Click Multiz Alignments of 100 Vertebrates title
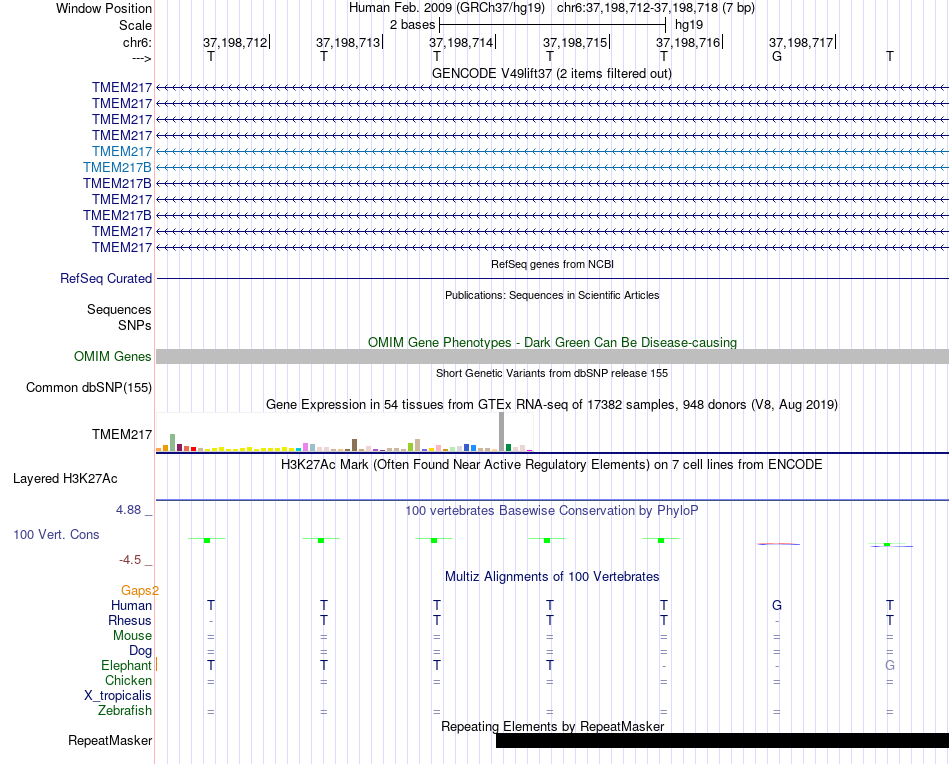 [552, 576]
